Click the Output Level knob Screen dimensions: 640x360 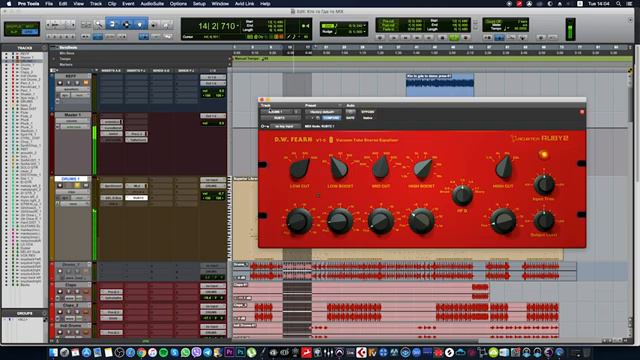click(544, 220)
